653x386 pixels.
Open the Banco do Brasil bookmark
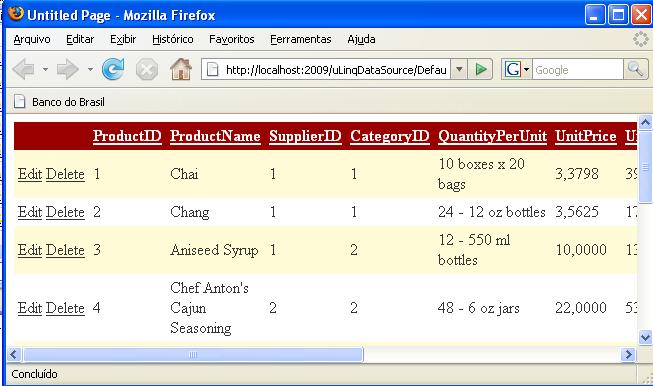[59, 102]
